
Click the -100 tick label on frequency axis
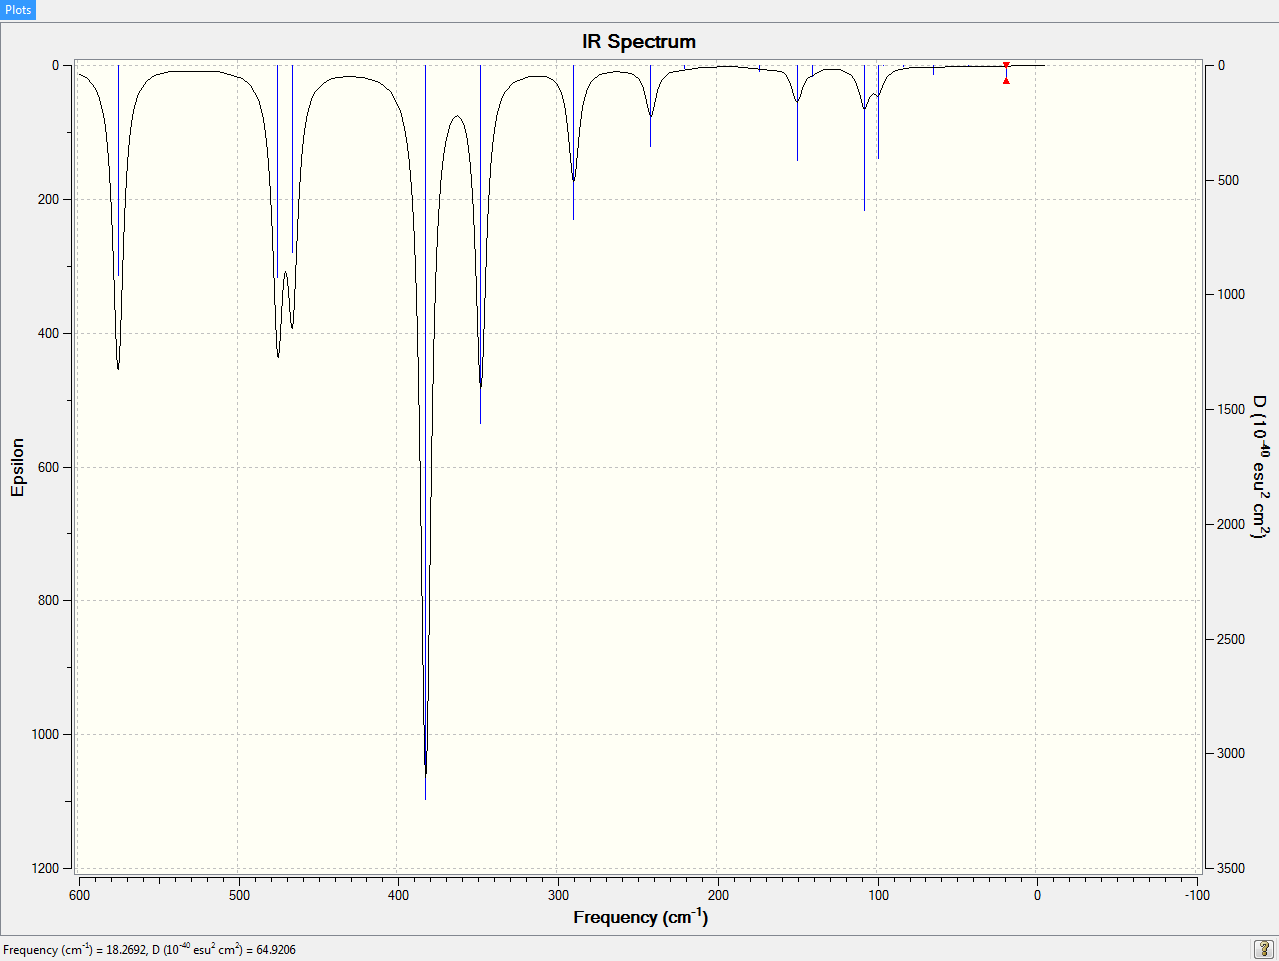[x=1197, y=895]
